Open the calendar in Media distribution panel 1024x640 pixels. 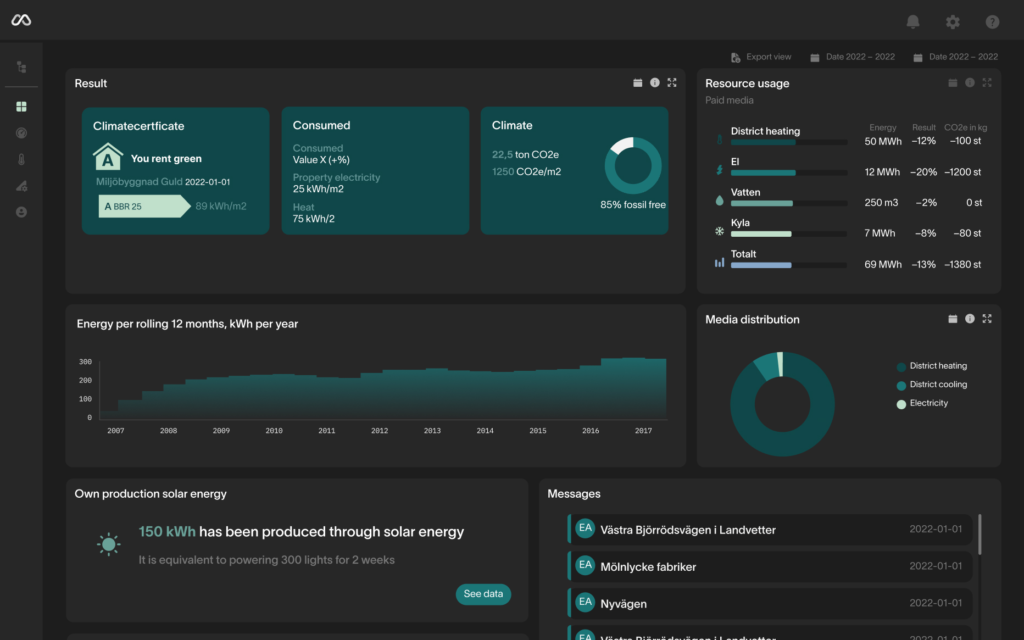click(952, 319)
